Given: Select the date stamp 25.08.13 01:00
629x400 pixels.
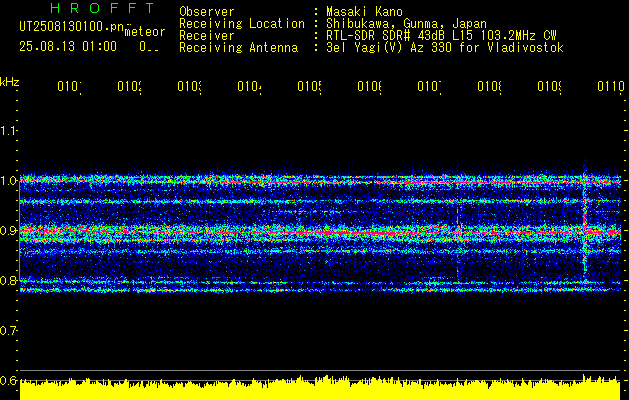Looking at the screenshot, I should click(x=68, y=47).
